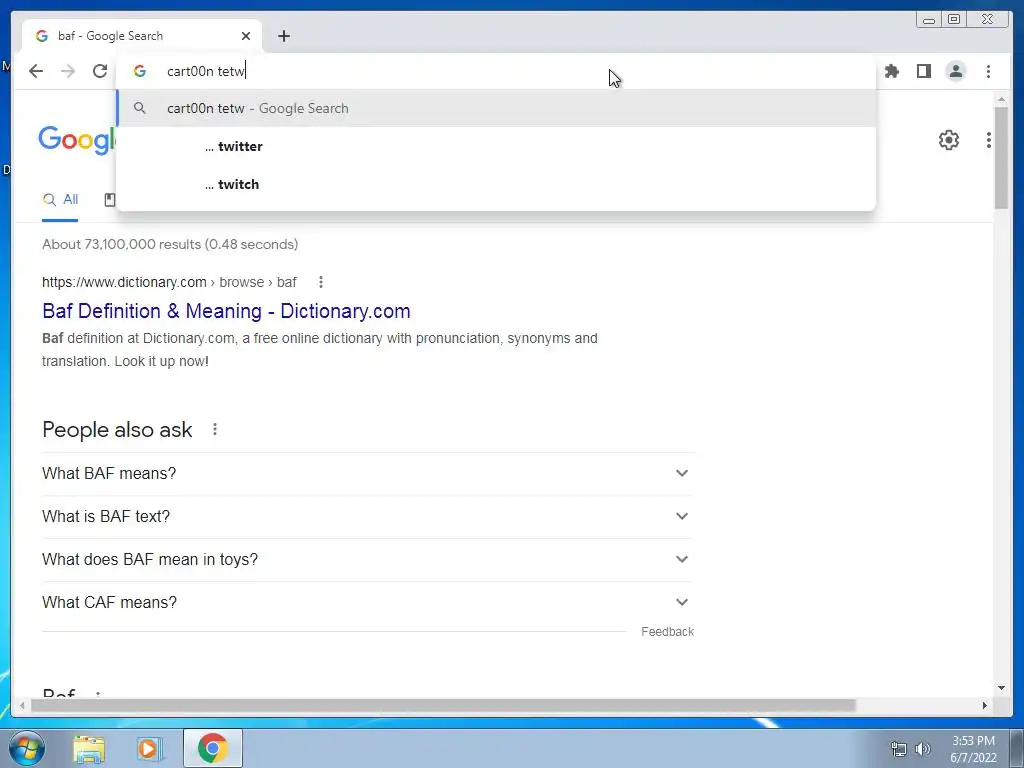Click the browser forward arrow

68,71
